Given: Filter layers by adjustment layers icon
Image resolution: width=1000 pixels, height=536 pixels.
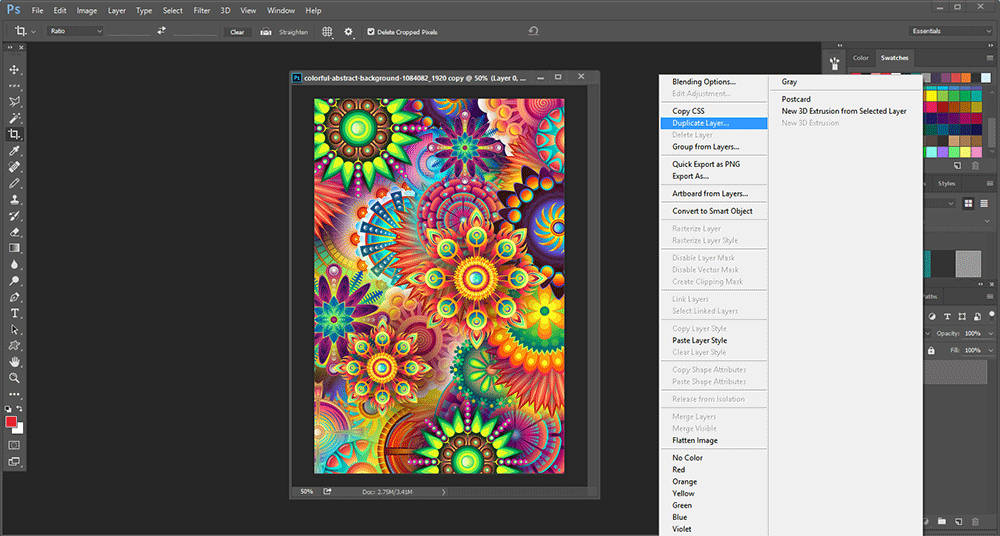Looking at the screenshot, I should (x=932, y=316).
